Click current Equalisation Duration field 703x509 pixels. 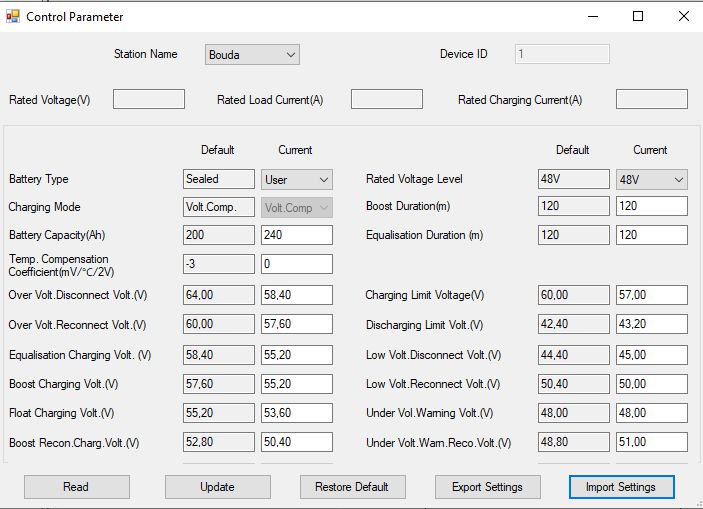[651, 236]
